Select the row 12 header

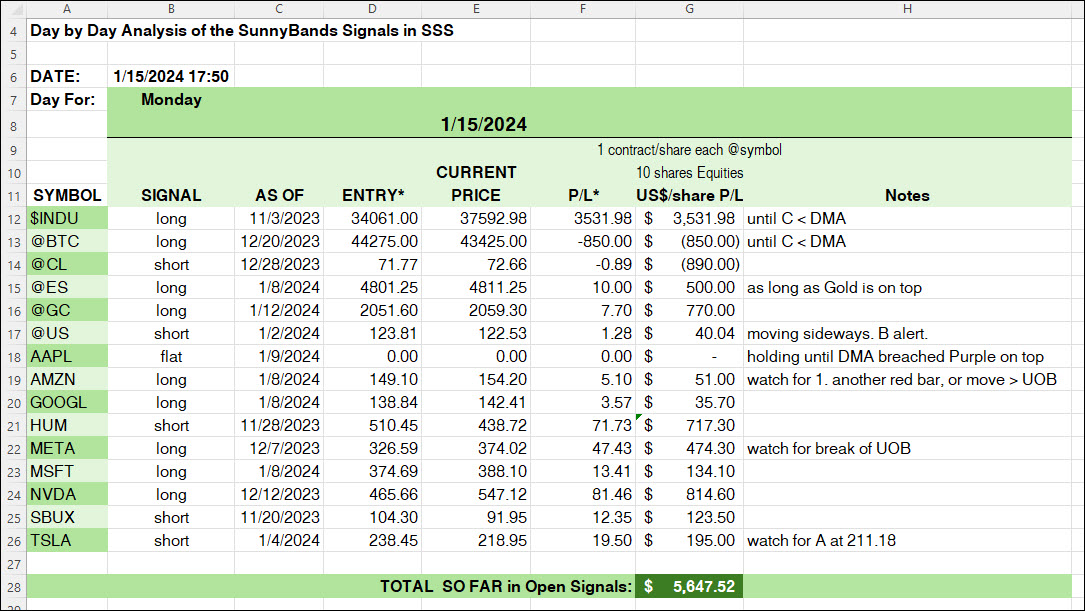click(x=13, y=219)
